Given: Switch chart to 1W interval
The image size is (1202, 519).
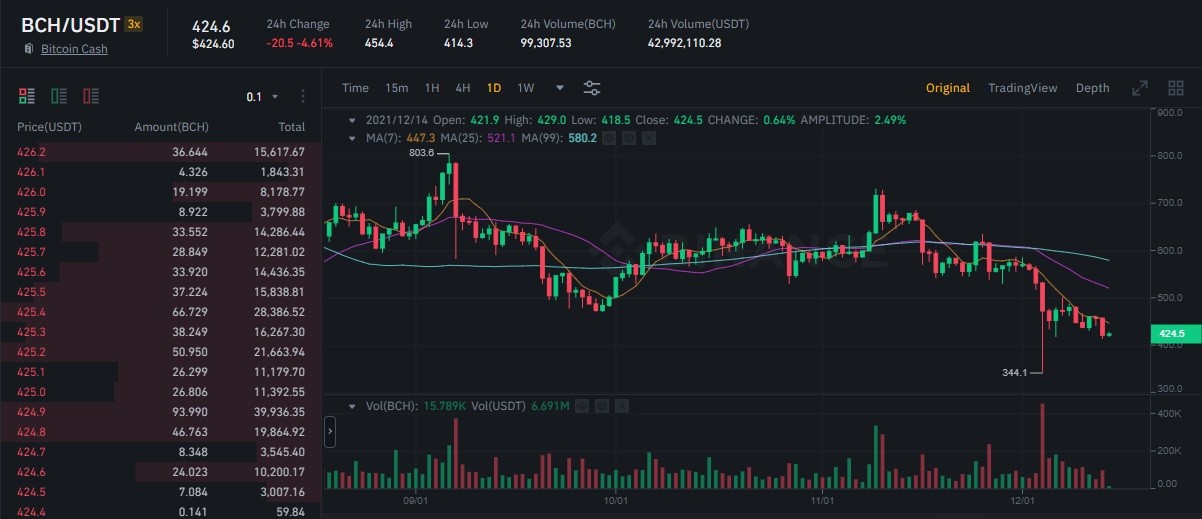Looking at the screenshot, I should tap(526, 88).
